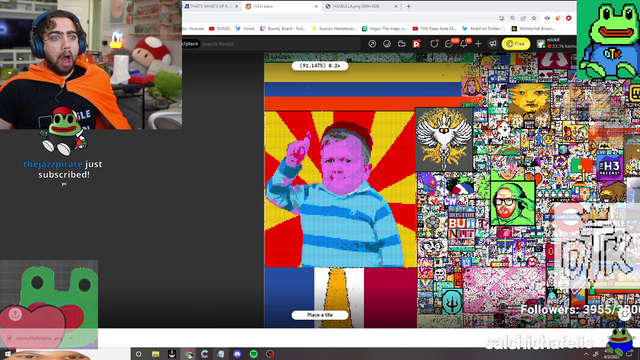Image resolution: width=640 pixels, height=360 pixels.
Task: Open the OBS recording icon in taskbar
Action: 270,354
